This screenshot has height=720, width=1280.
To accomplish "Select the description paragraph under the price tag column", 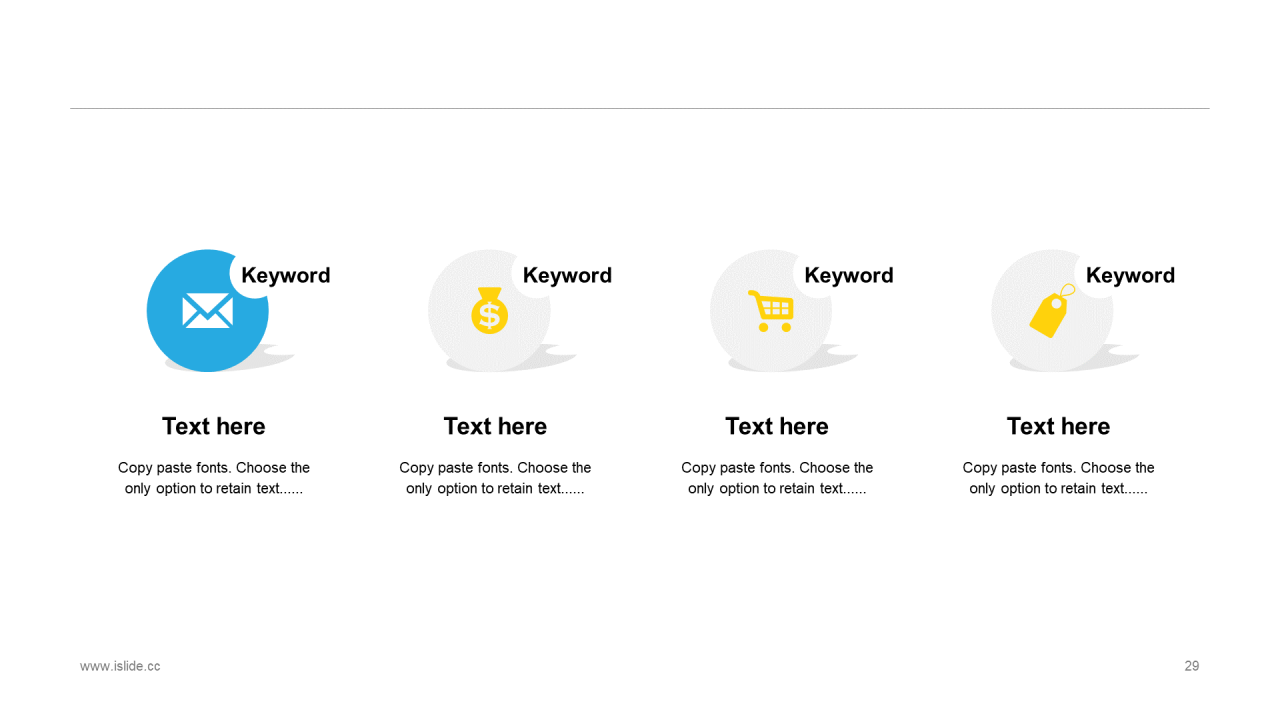I will click(1058, 478).
